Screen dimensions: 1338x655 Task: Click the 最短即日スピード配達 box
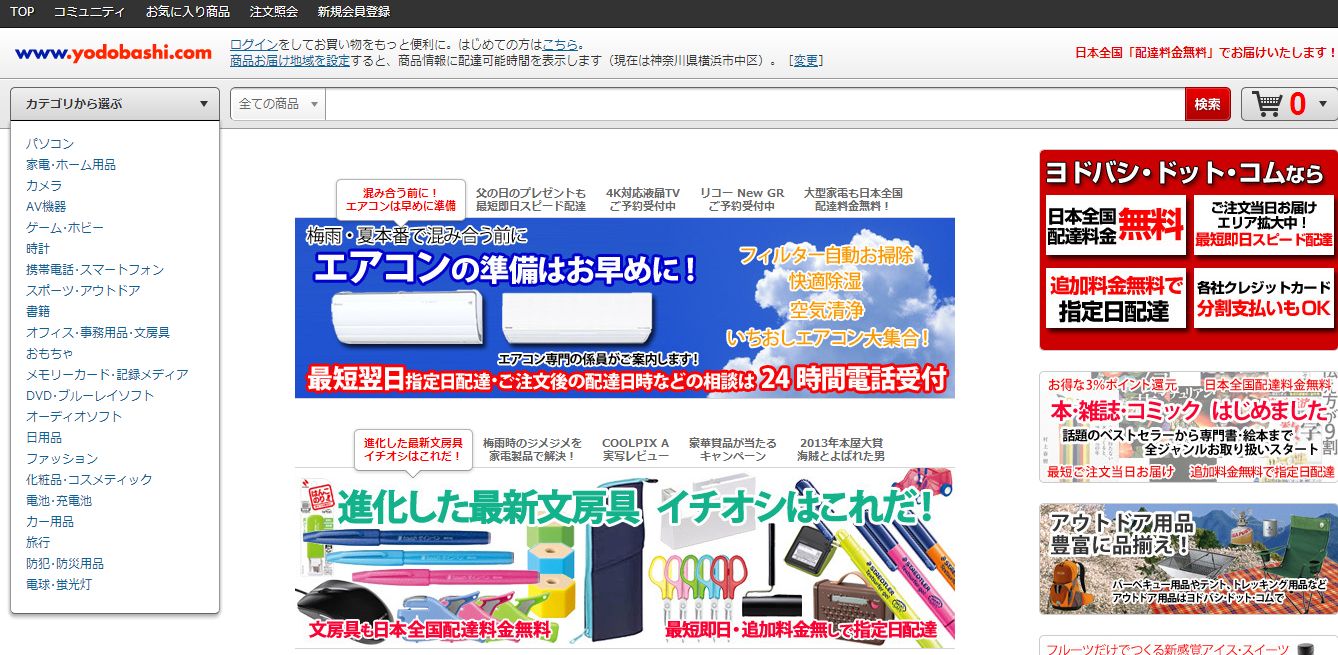[x=1264, y=225]
